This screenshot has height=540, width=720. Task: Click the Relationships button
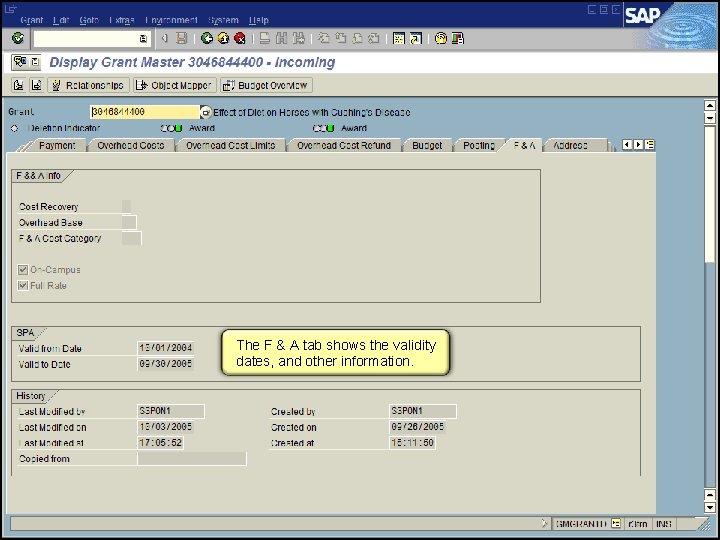pyautogui.click(x=88, y=85)
